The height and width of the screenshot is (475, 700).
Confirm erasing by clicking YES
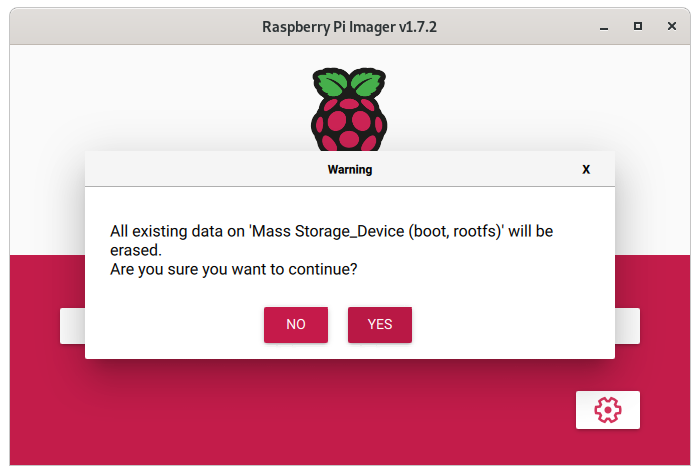point(379,325)
